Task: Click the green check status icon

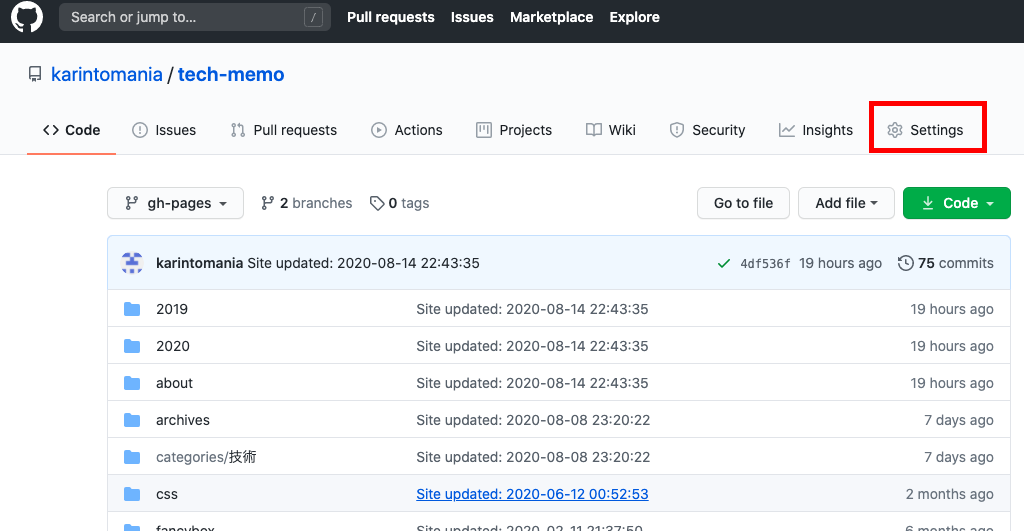Action: pyautogui.click(x=724, y=263)
